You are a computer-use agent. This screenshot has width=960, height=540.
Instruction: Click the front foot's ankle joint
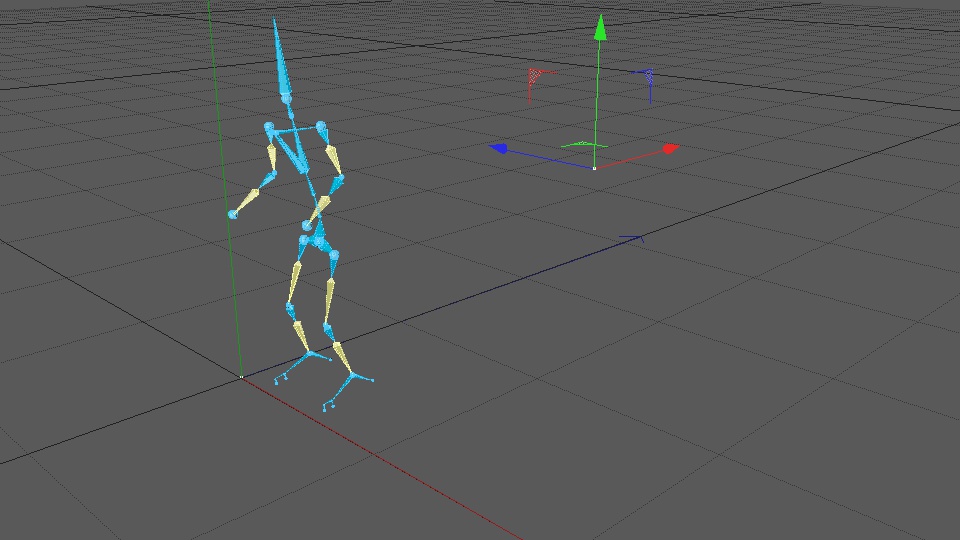(x=353, y=373)
